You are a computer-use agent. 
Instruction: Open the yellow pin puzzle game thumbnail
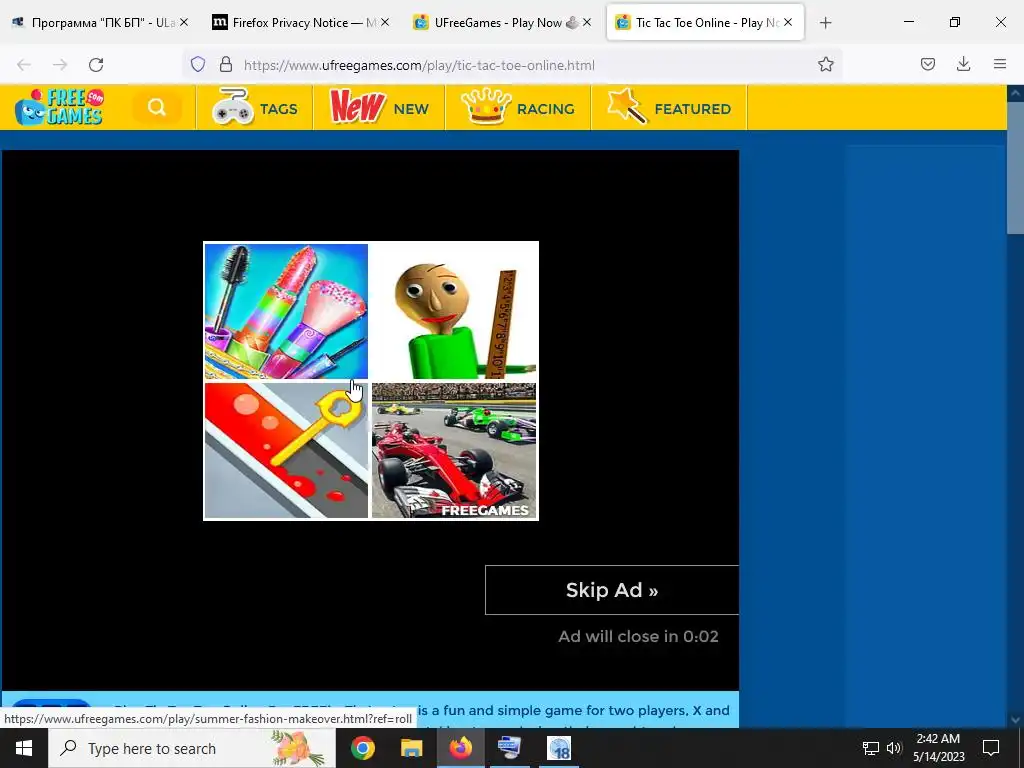(286, 451)
